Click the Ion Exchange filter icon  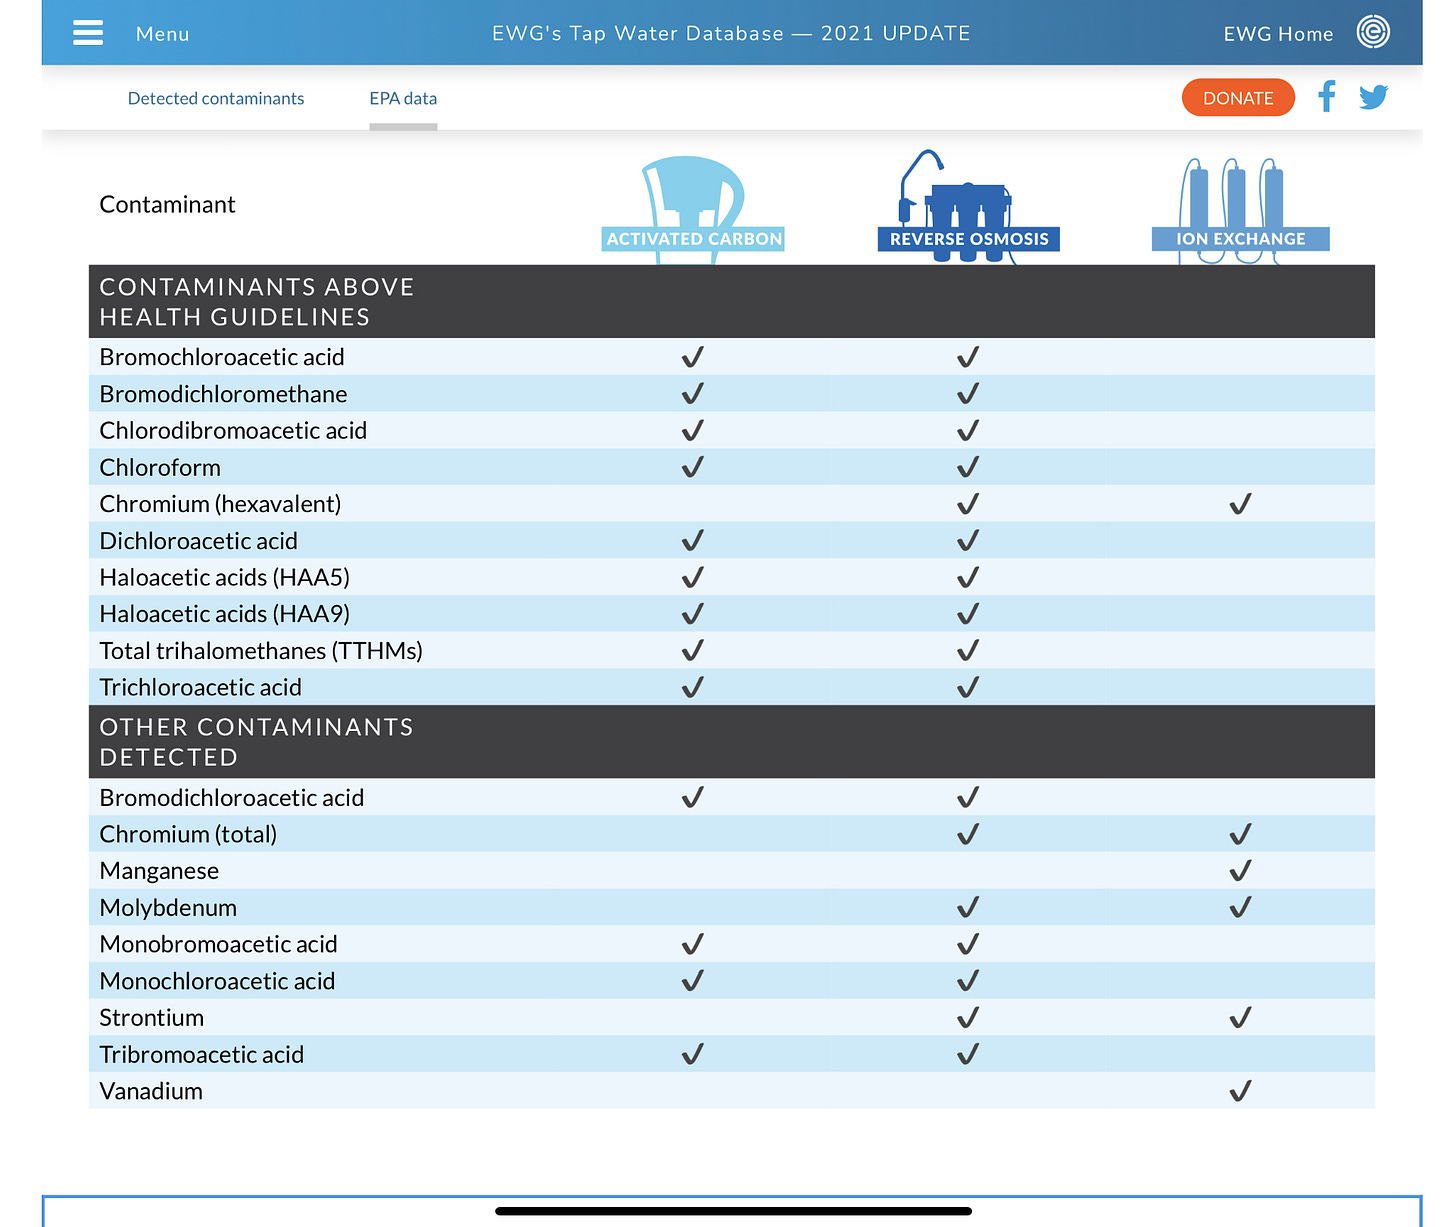(x=1240, y=210)
